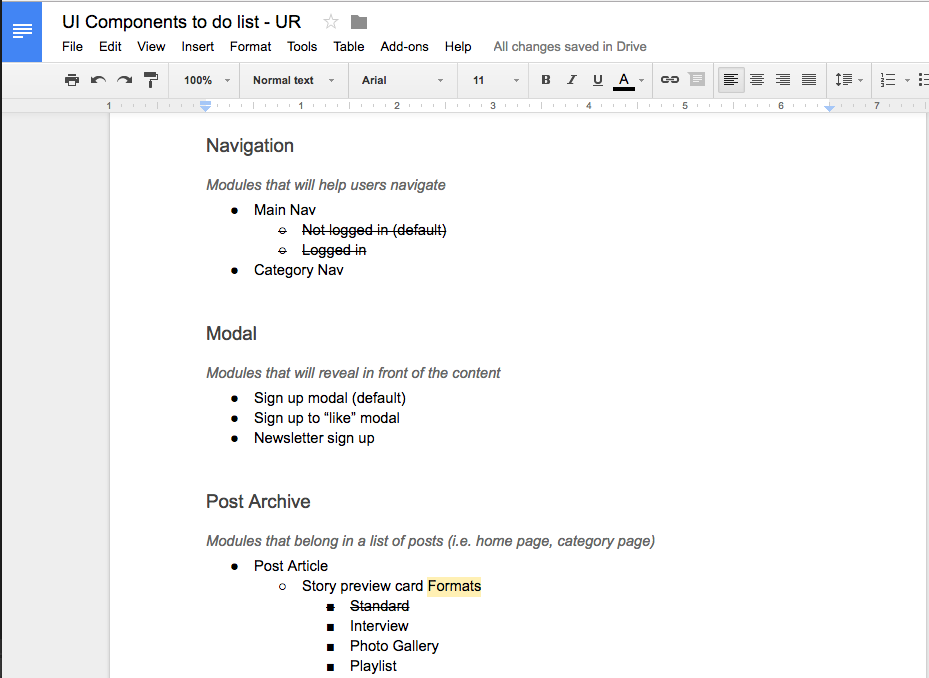The width and height of the screenshot is (929, 678).
Task: Open the Add-ons menu
Action: [404, 47]
